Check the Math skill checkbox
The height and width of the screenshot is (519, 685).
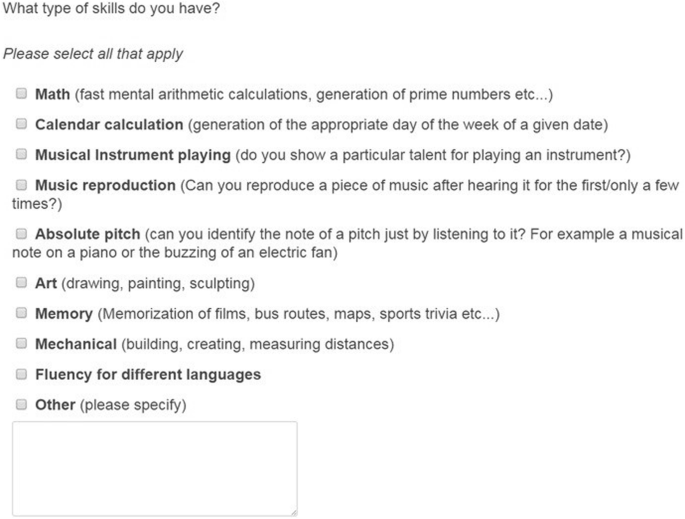(x=21, y=93)
